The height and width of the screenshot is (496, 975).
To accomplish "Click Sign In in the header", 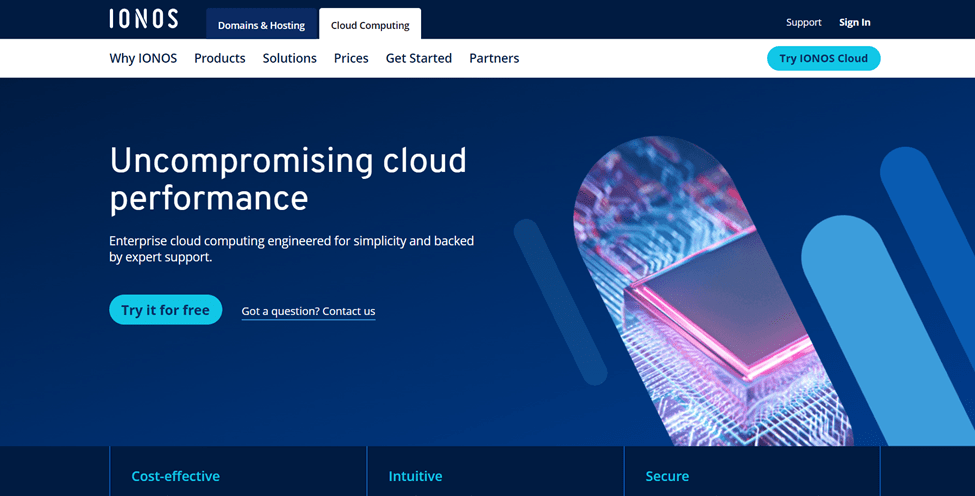I will tap(854, 22).
